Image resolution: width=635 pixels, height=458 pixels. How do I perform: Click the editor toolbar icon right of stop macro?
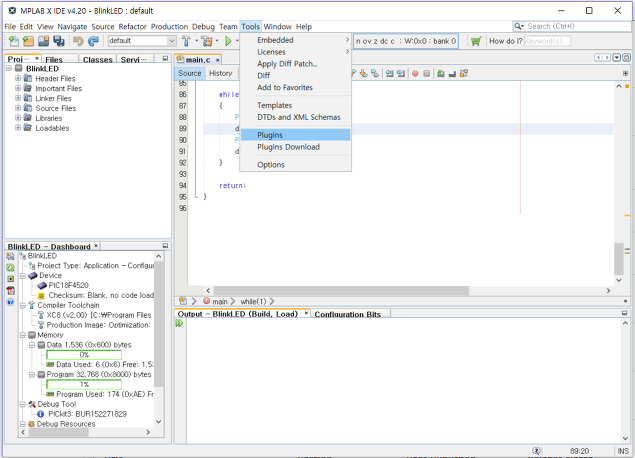(441, 74)
